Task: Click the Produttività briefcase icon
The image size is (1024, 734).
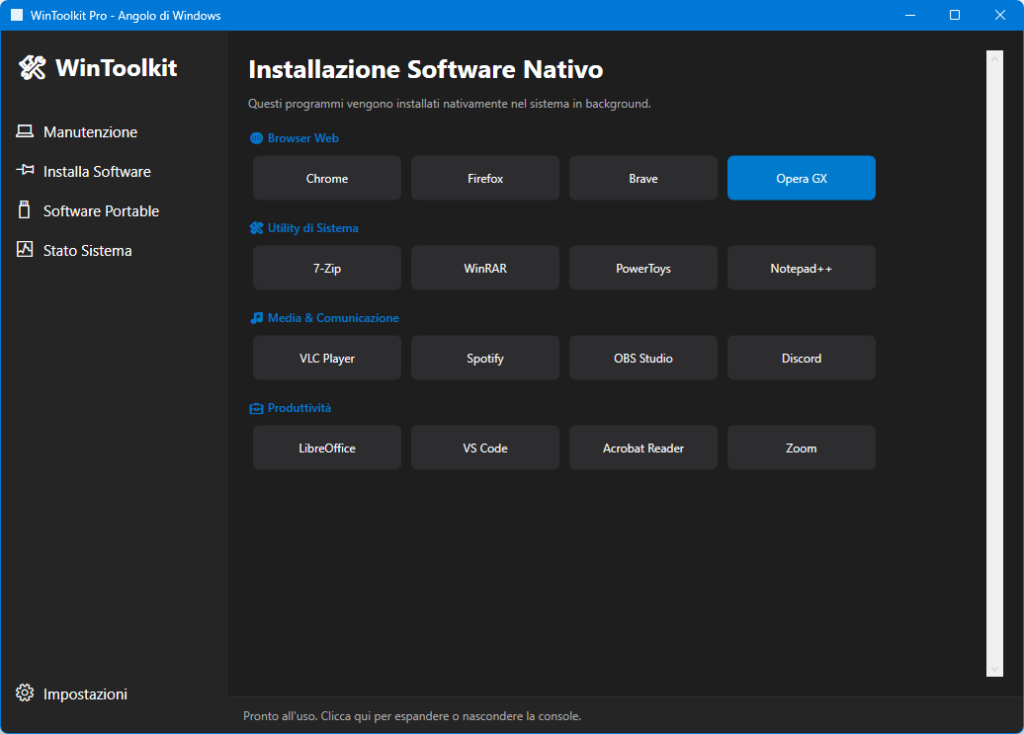Action: pos(257,408)
